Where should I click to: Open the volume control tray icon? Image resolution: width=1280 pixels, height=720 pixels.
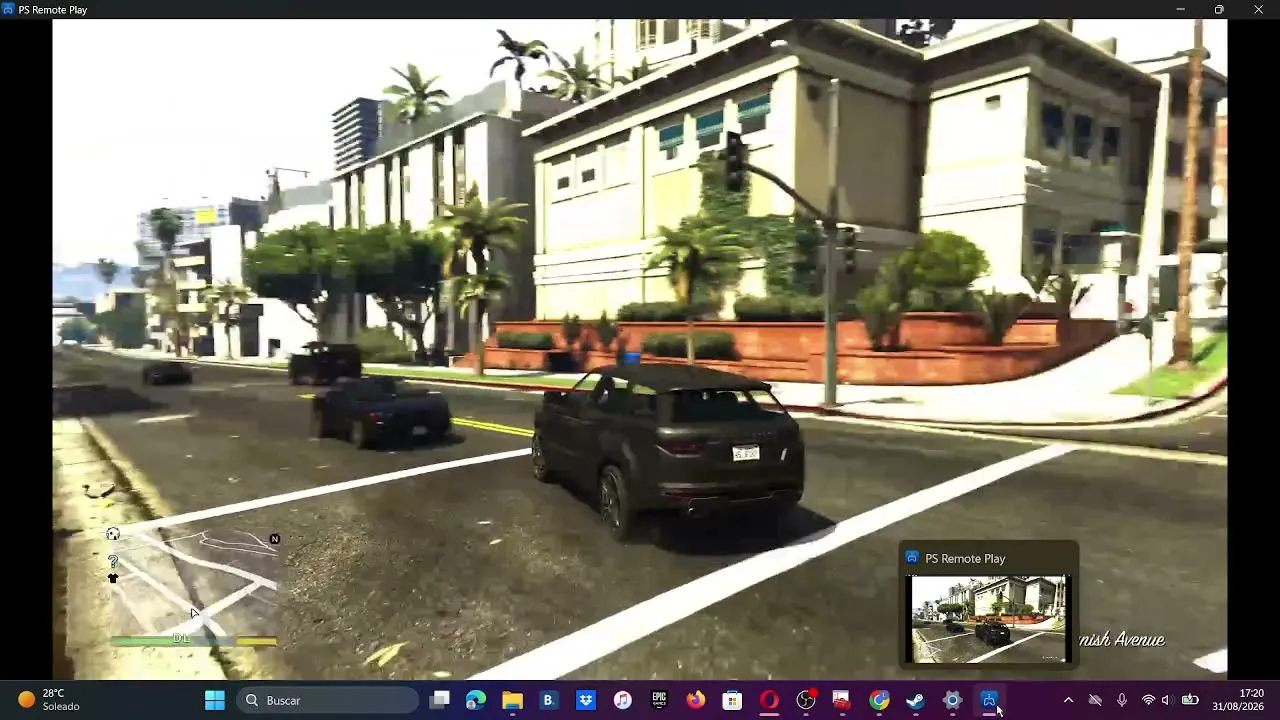(x=1166, y=700)
